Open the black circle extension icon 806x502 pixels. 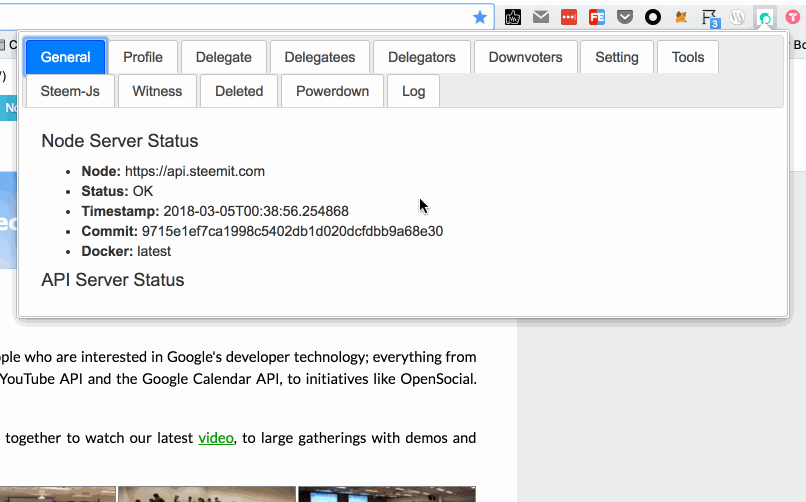tap(653, 17)
